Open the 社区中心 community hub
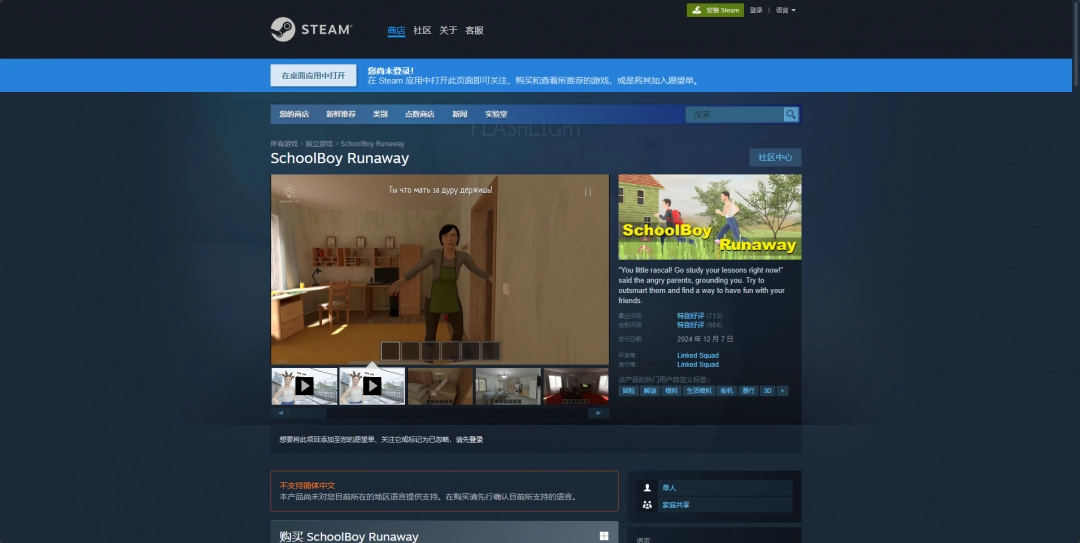 click(775, 157)
